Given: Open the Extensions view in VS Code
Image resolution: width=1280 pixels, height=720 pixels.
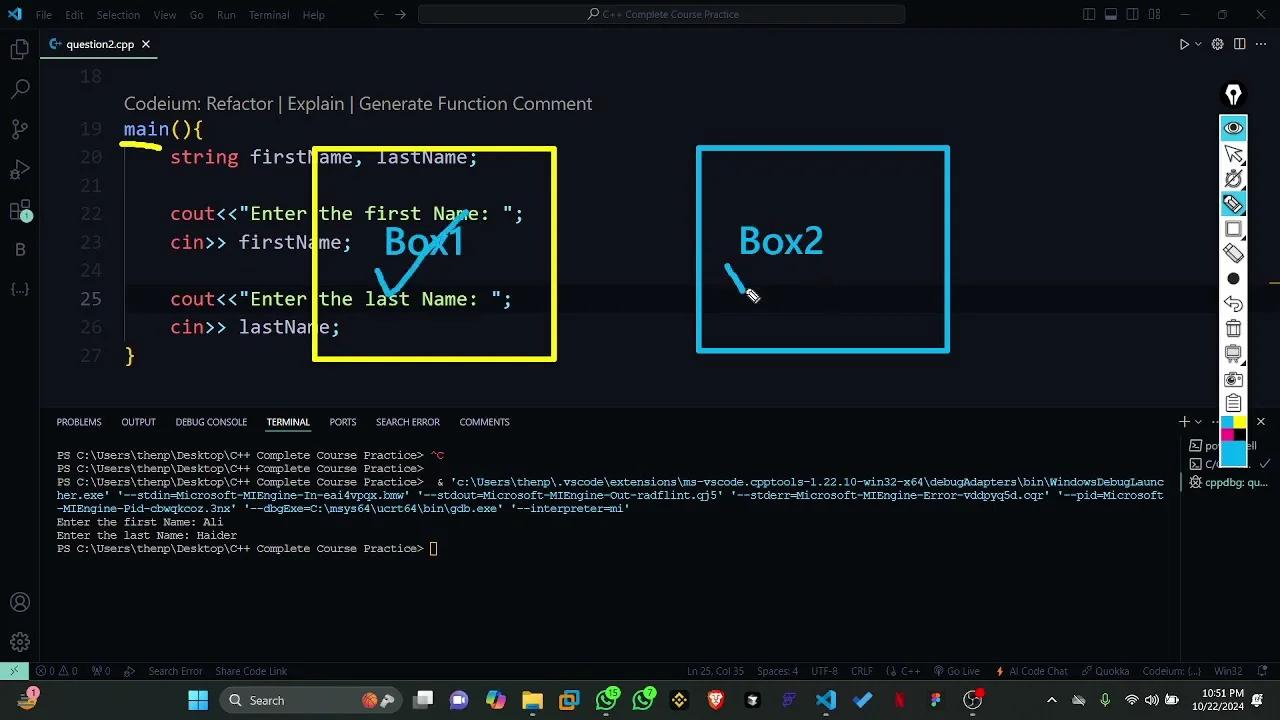Looking at the screenshot, I should tap(20, 209).
